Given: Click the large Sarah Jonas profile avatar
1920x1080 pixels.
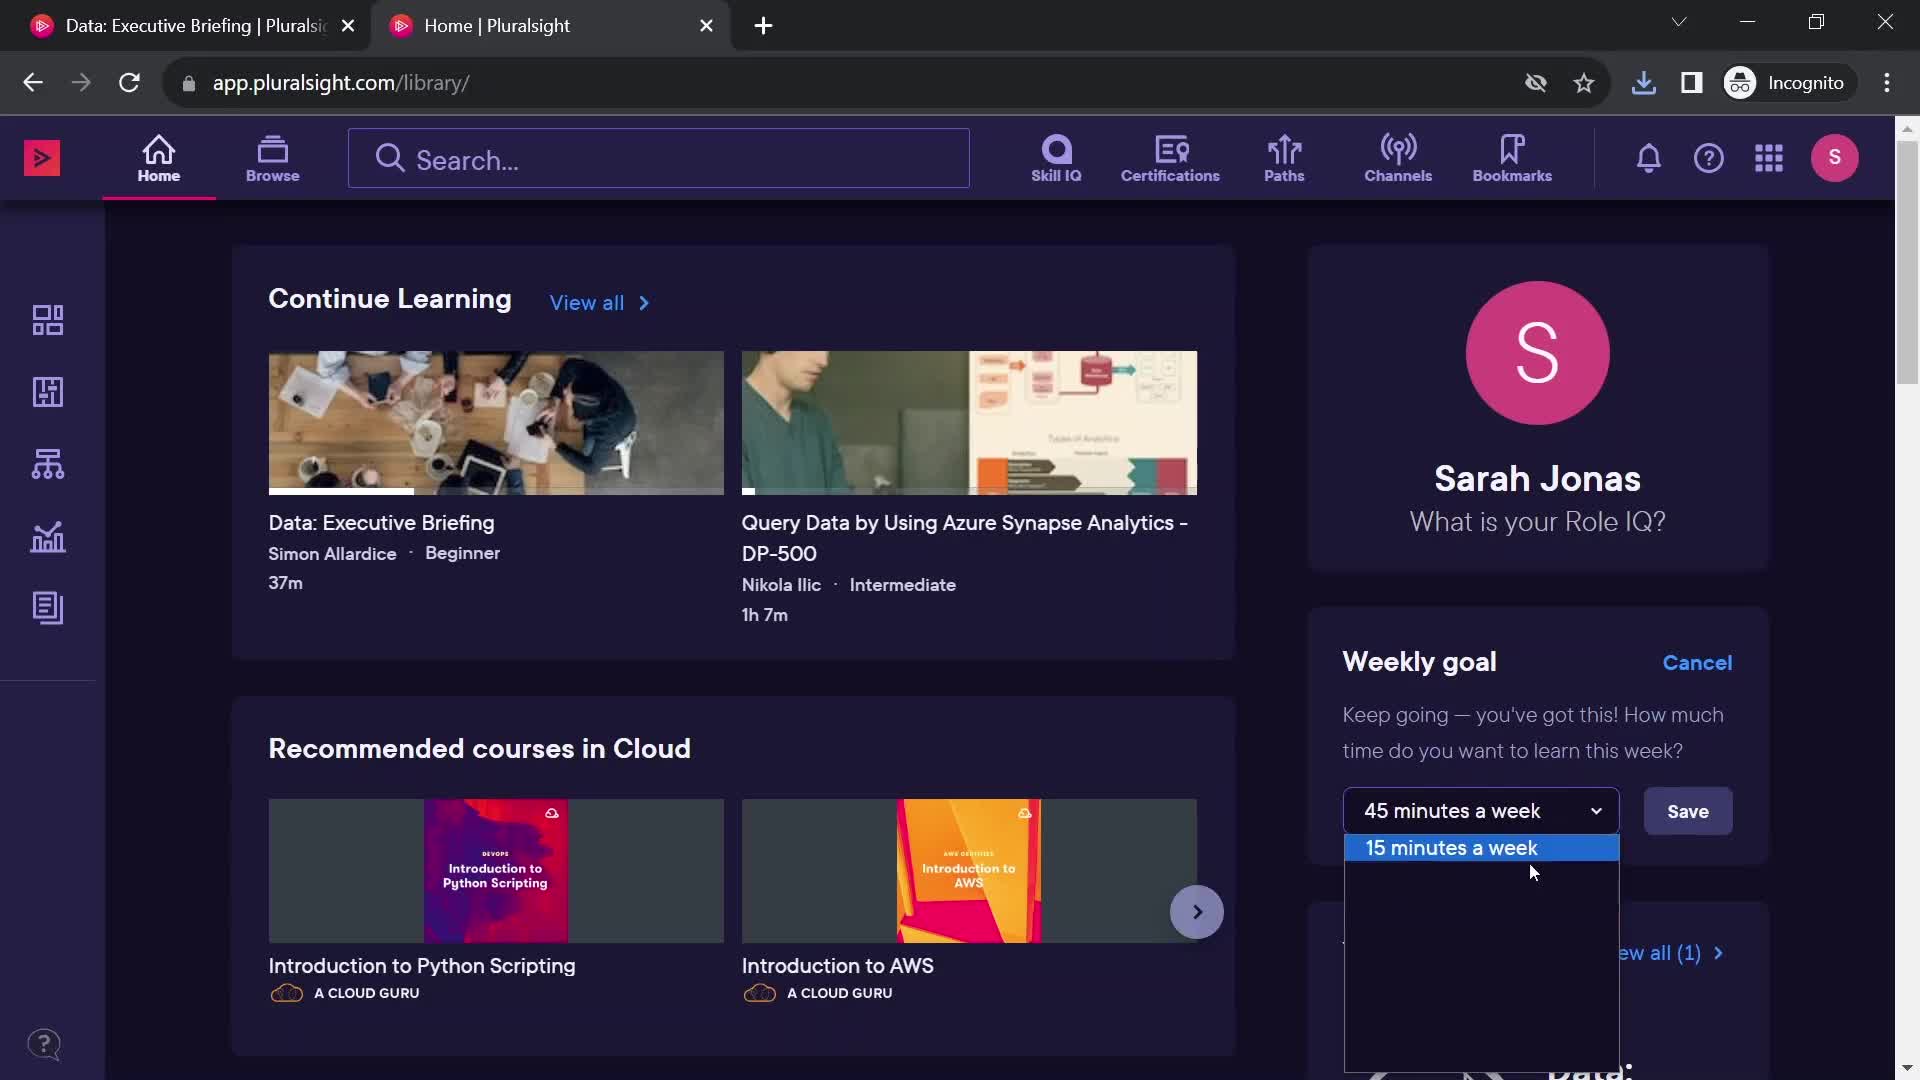Looking at the screenshot, I should (1538, 353).
